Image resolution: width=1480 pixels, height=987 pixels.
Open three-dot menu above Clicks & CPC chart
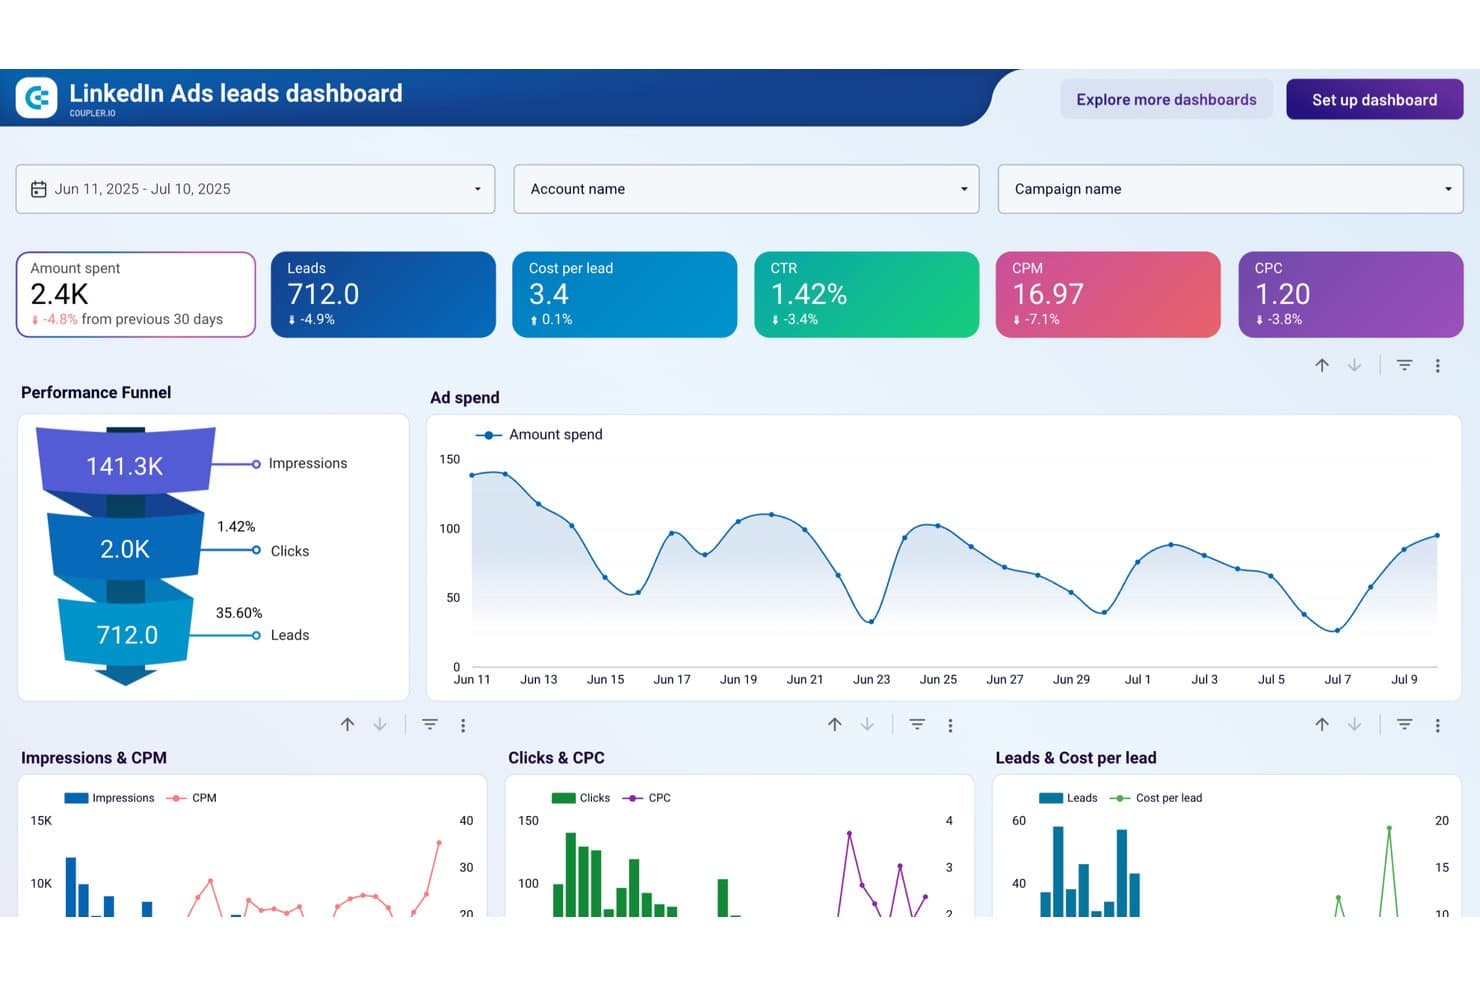(950, 725)
